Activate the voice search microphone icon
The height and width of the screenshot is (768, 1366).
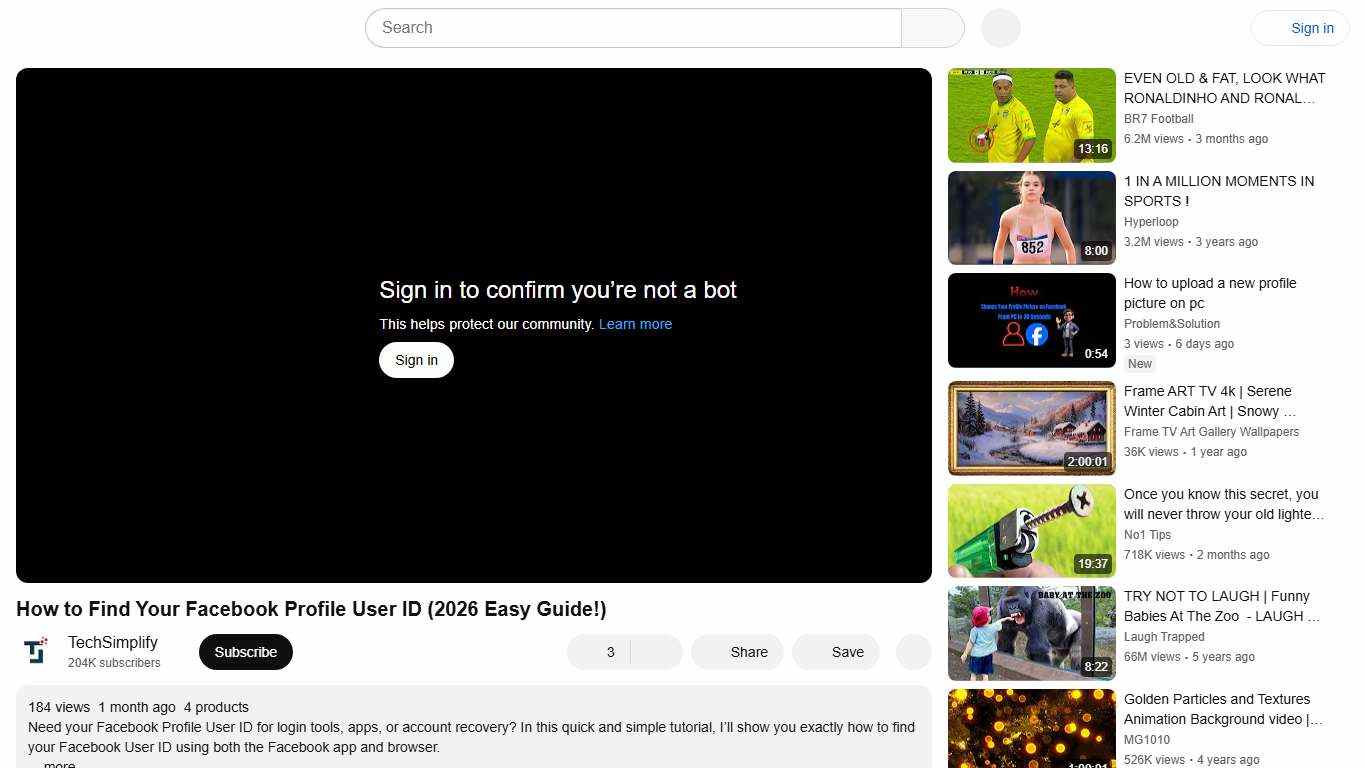pyautogui.click(x=999, y=27)
